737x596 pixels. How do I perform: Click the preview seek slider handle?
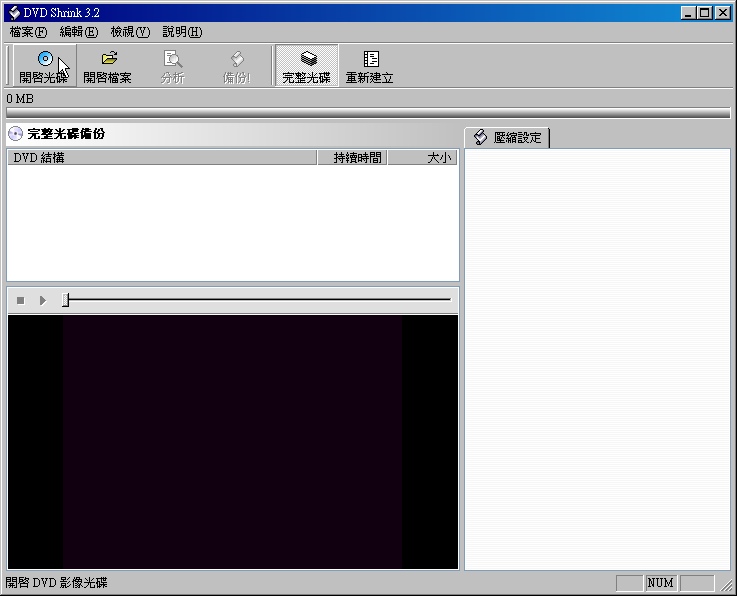pos(66,300)
